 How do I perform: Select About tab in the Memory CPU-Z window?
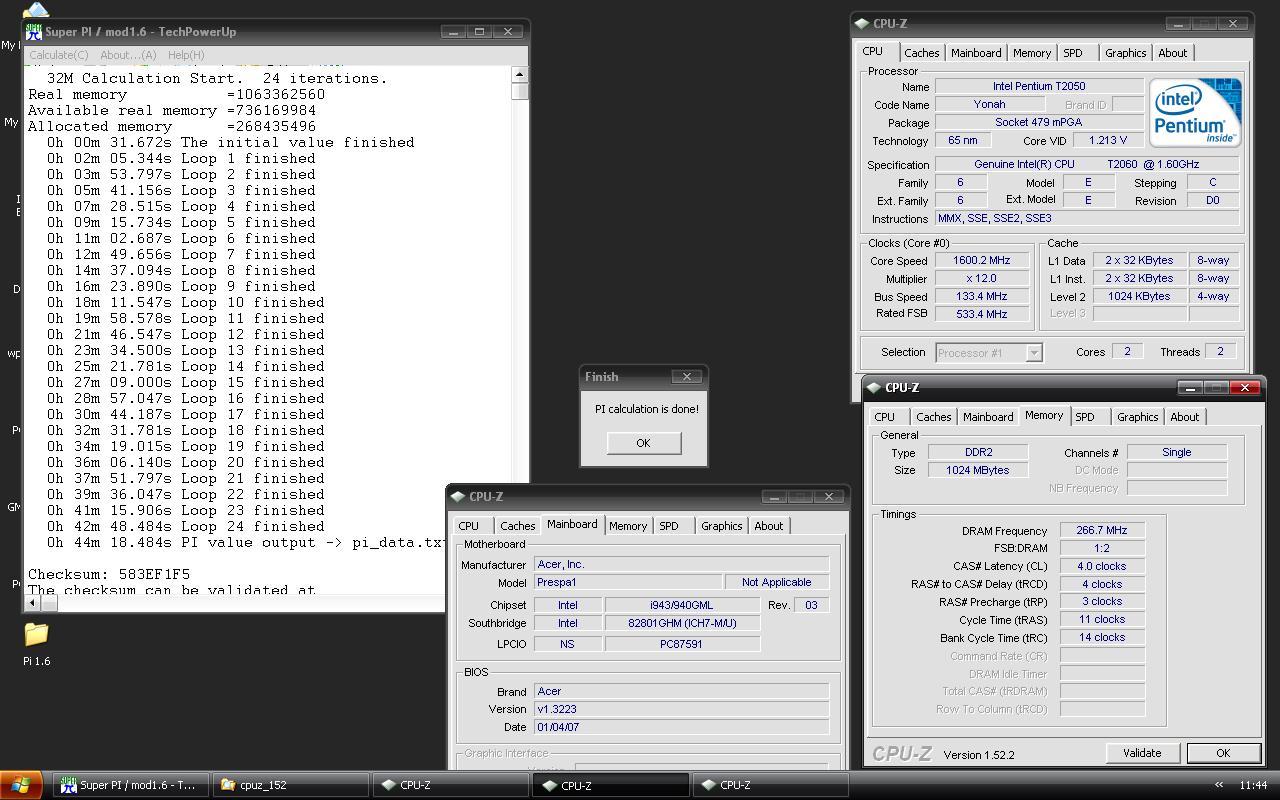pyautogui.click(x=1185, y=417)
